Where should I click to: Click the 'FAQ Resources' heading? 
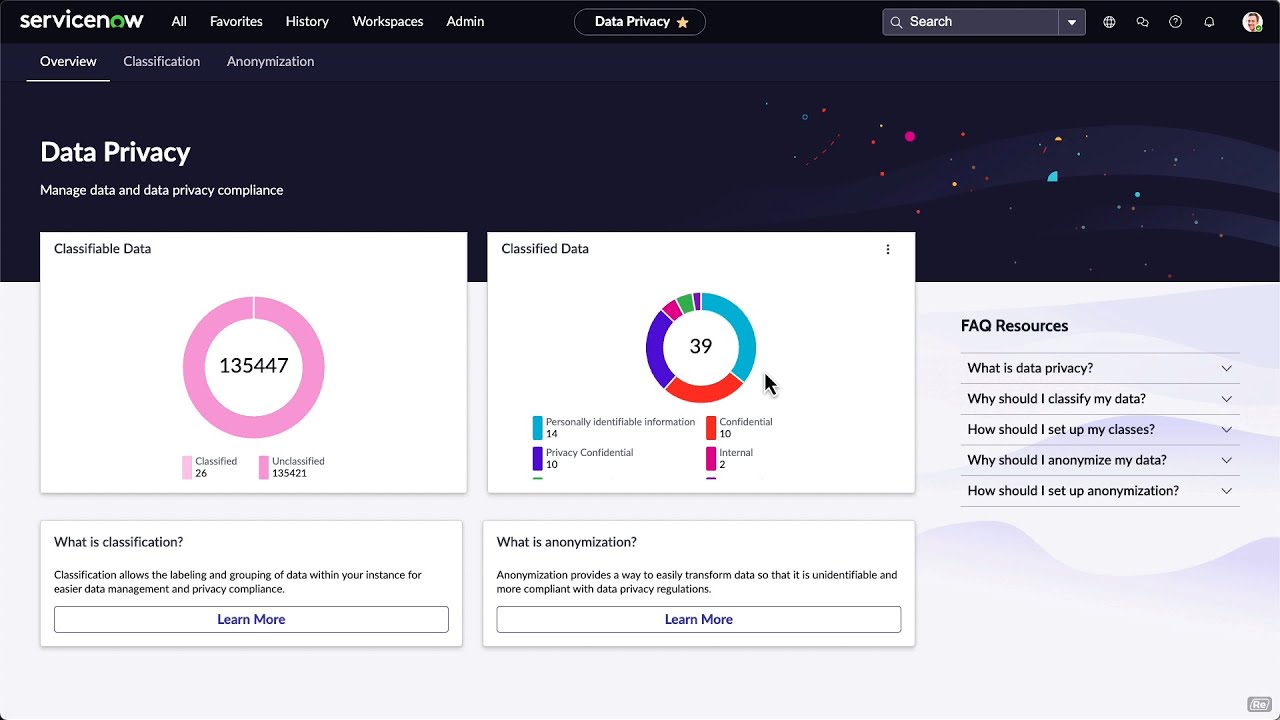1014,326
